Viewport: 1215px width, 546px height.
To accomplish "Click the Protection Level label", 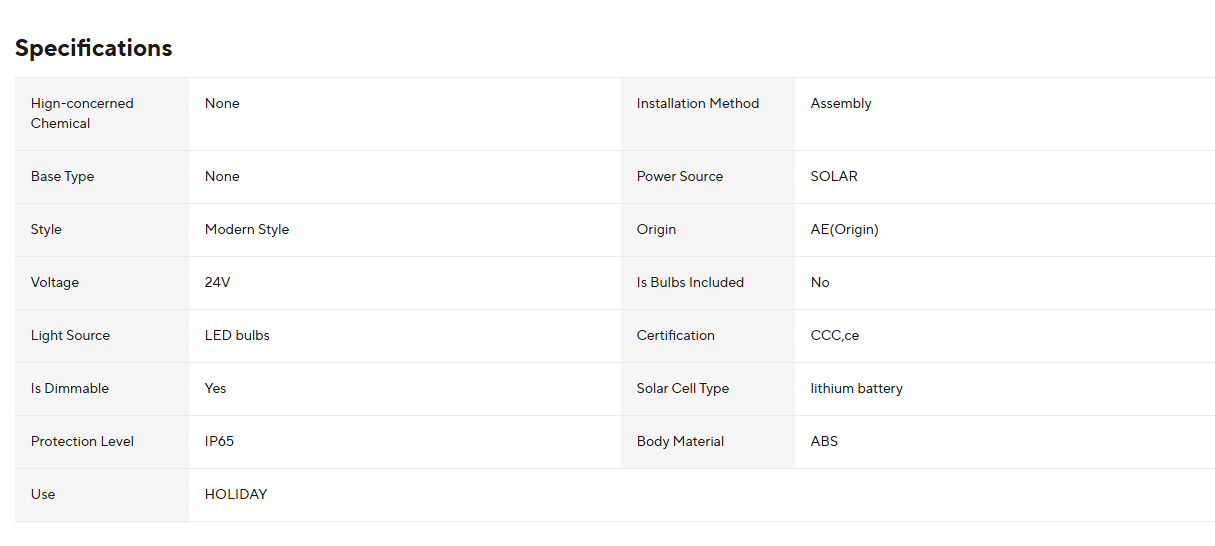I will (x=82, y=442).
